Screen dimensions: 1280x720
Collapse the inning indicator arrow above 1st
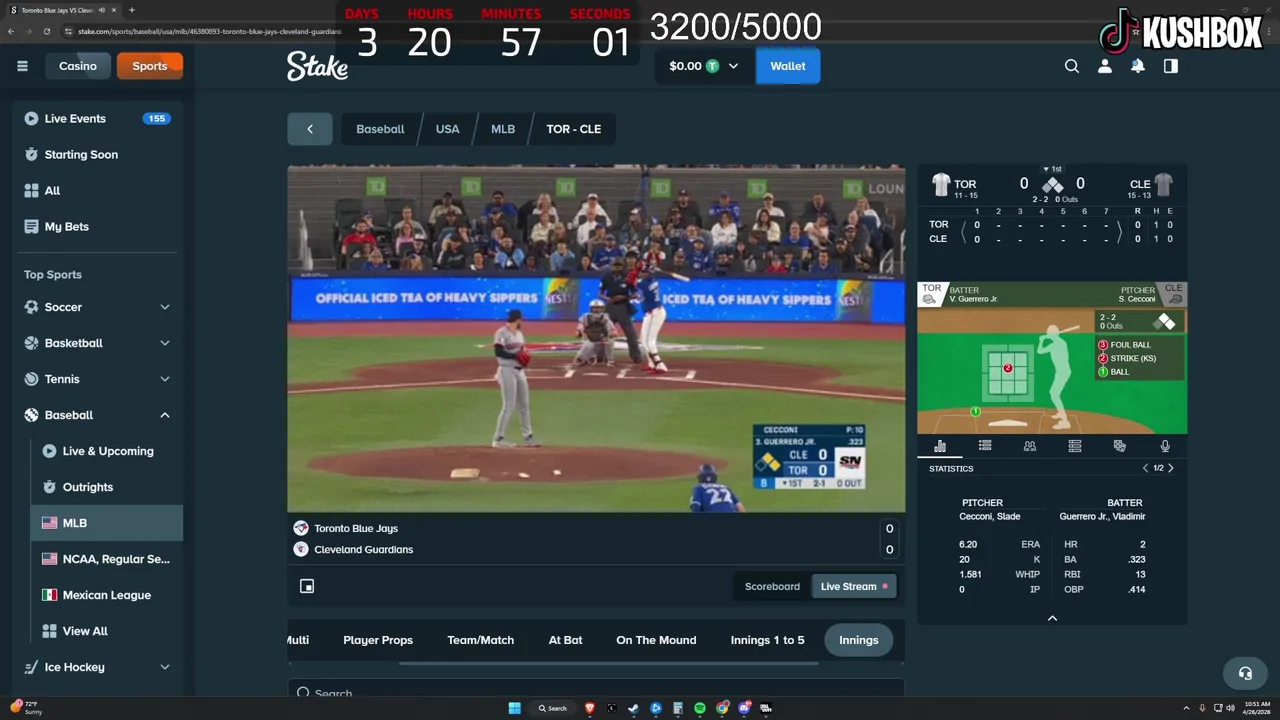pyautogui.click(x=1046, y=169)
